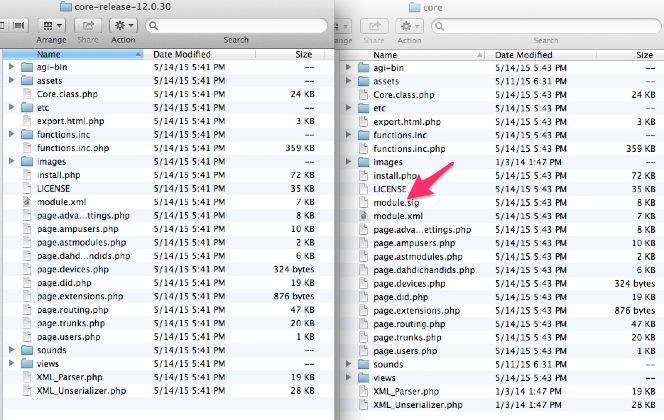Select module.xml file icon in left window
664x420 pixels.
[x=27, y=202]
